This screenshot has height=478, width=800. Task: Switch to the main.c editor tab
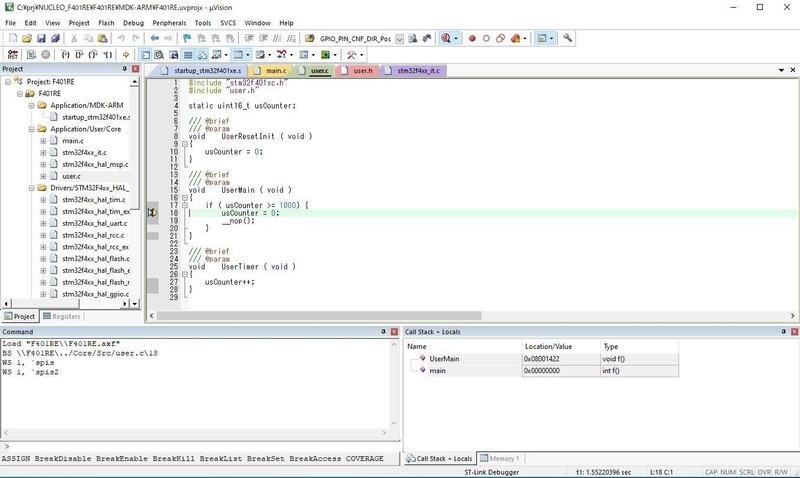272,71
